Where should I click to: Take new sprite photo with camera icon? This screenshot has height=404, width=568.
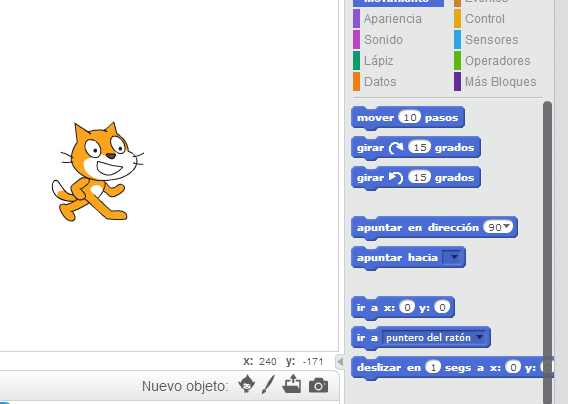coord(318,386)
